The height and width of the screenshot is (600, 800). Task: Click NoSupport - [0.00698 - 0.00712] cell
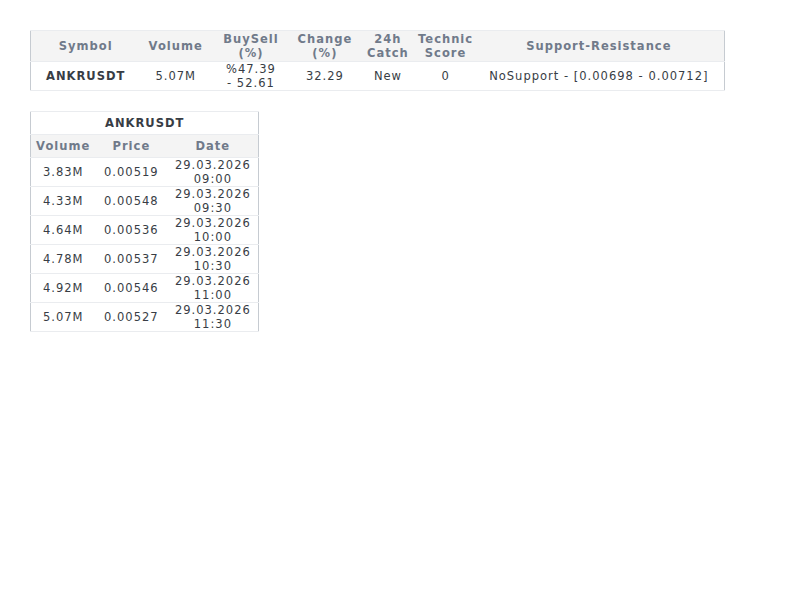coord(598,76)
